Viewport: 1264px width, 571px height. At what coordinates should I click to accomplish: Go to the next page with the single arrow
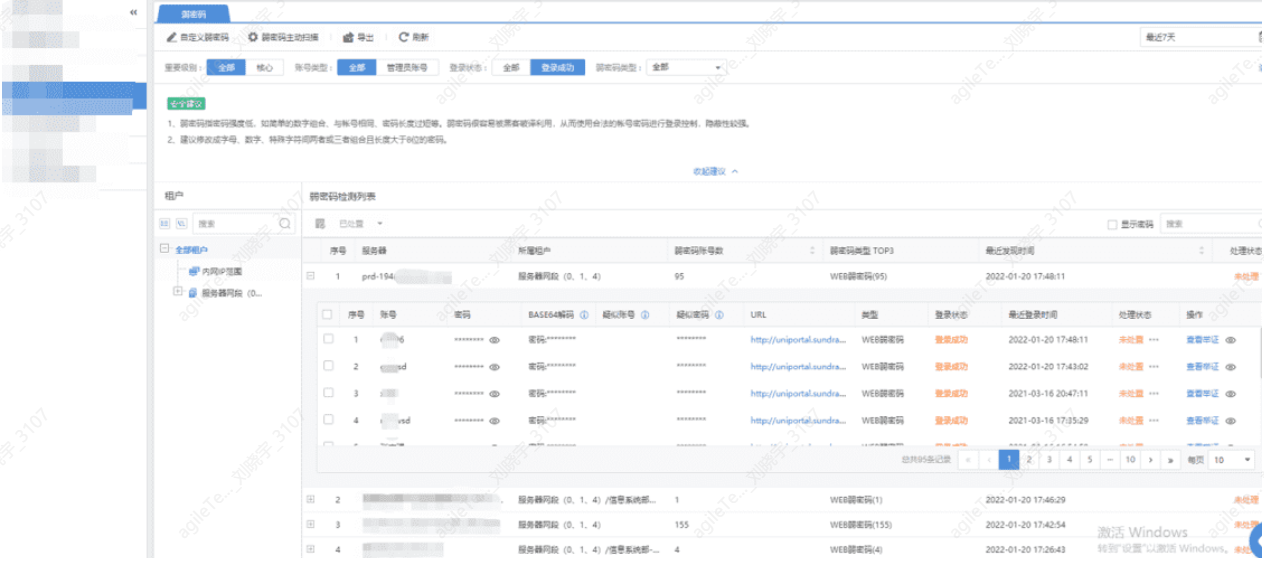pos(1151,460)
